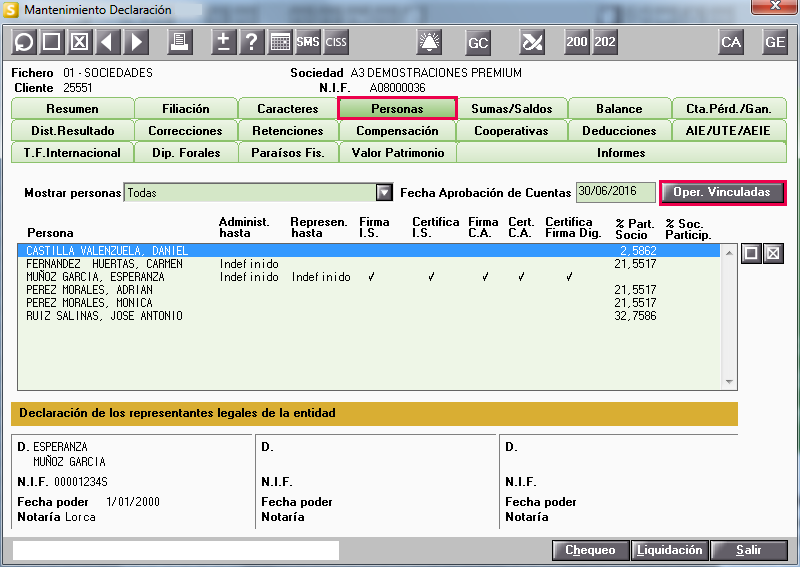The image size is (800, 567).
Task: Click the refresh circular arrow toolbar icon
Action: tap(23, 42)
